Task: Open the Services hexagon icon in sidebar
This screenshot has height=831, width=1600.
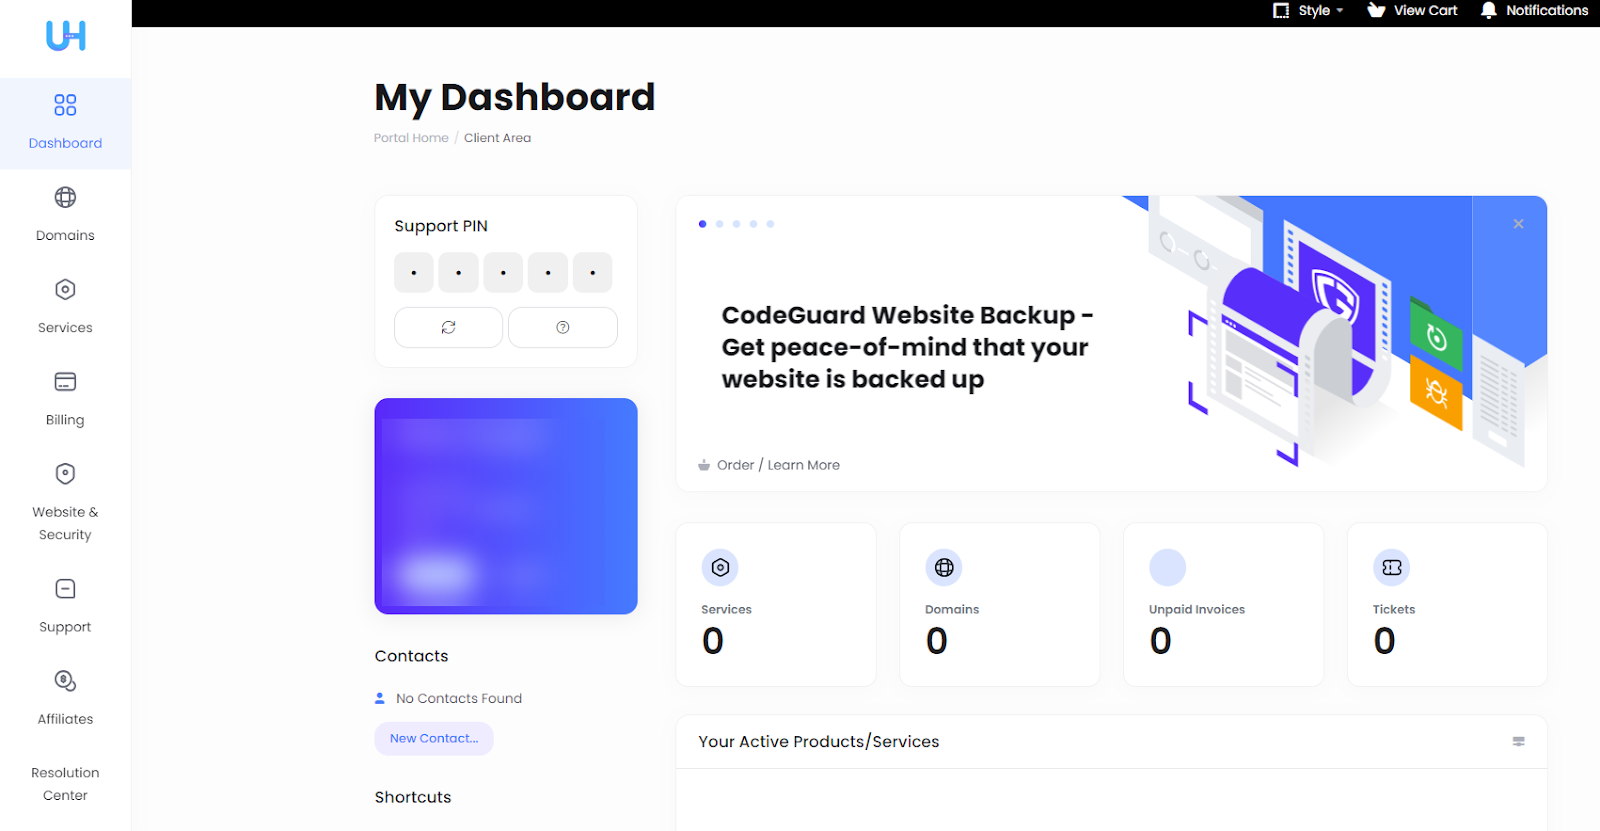Action: click(65, 289)
